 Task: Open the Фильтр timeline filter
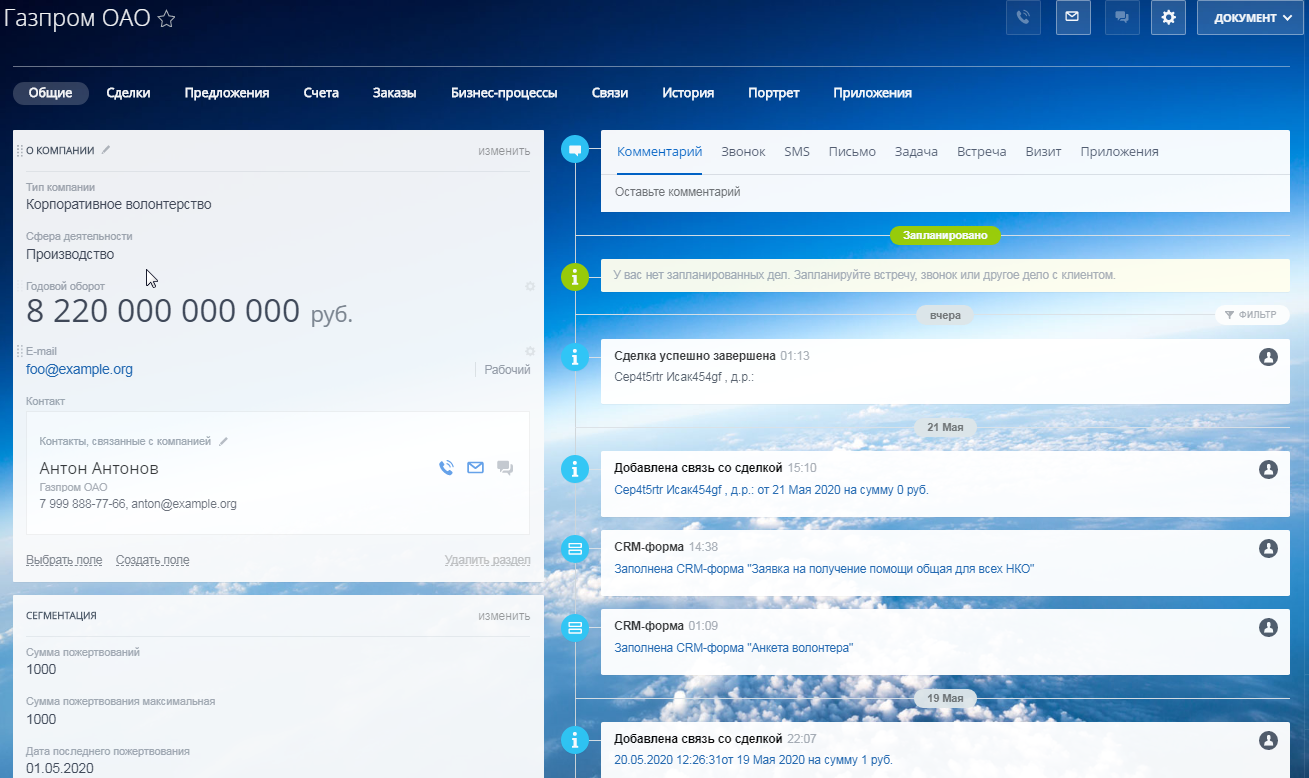(x=1251, y=315)
